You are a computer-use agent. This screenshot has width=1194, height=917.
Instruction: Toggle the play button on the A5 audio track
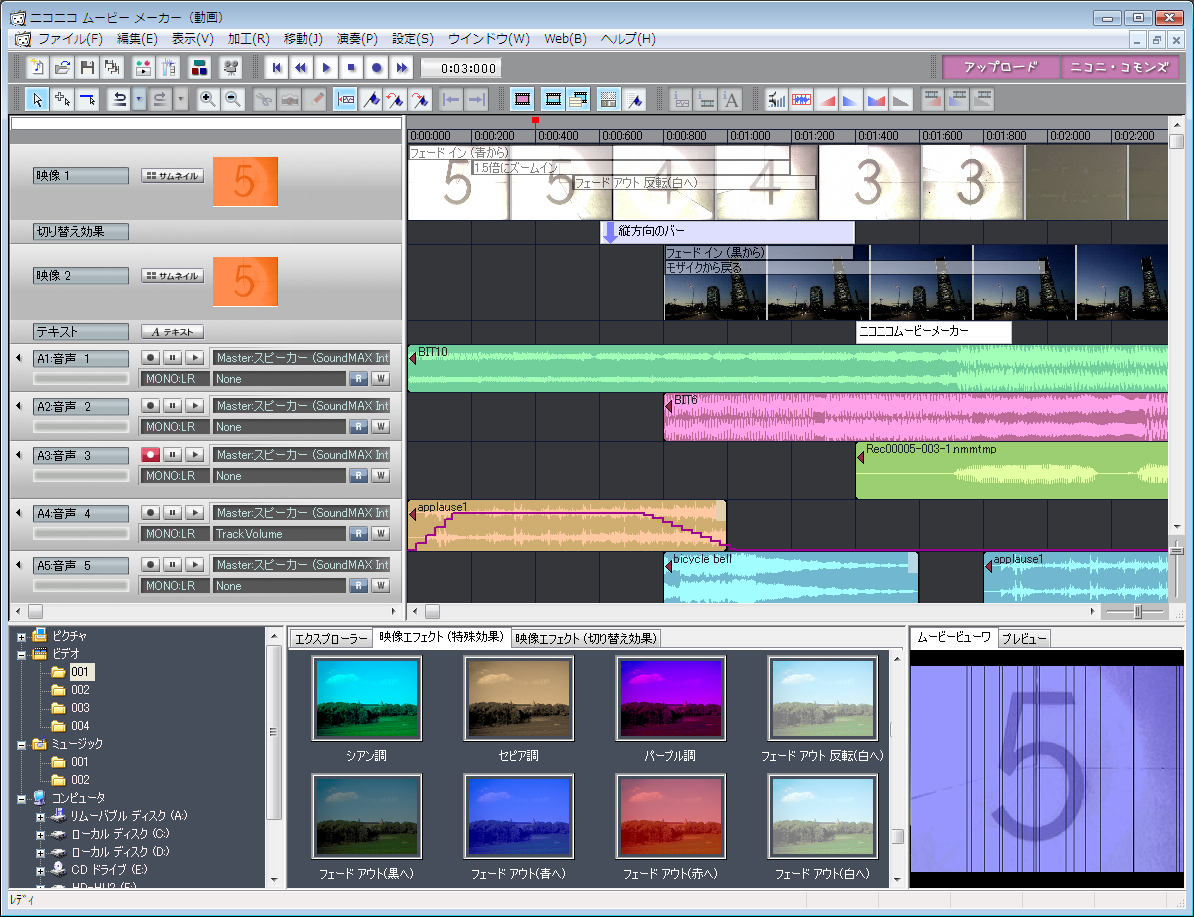point(195,564)
